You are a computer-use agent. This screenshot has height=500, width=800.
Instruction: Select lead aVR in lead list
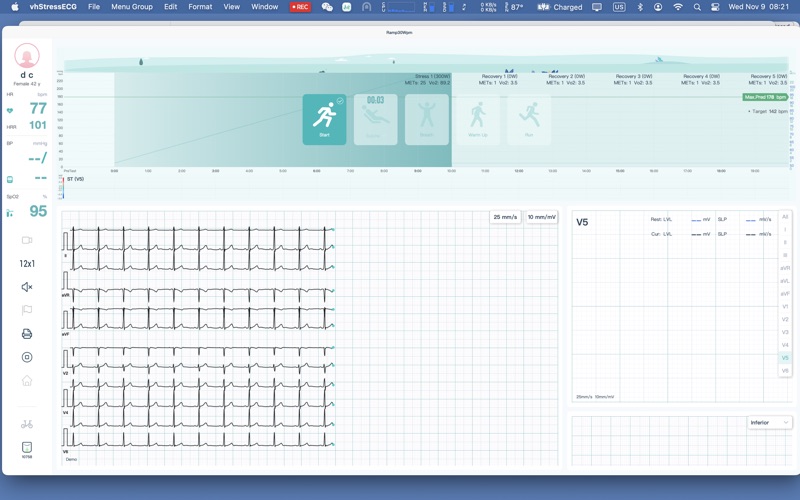click(x=785, y=268)
